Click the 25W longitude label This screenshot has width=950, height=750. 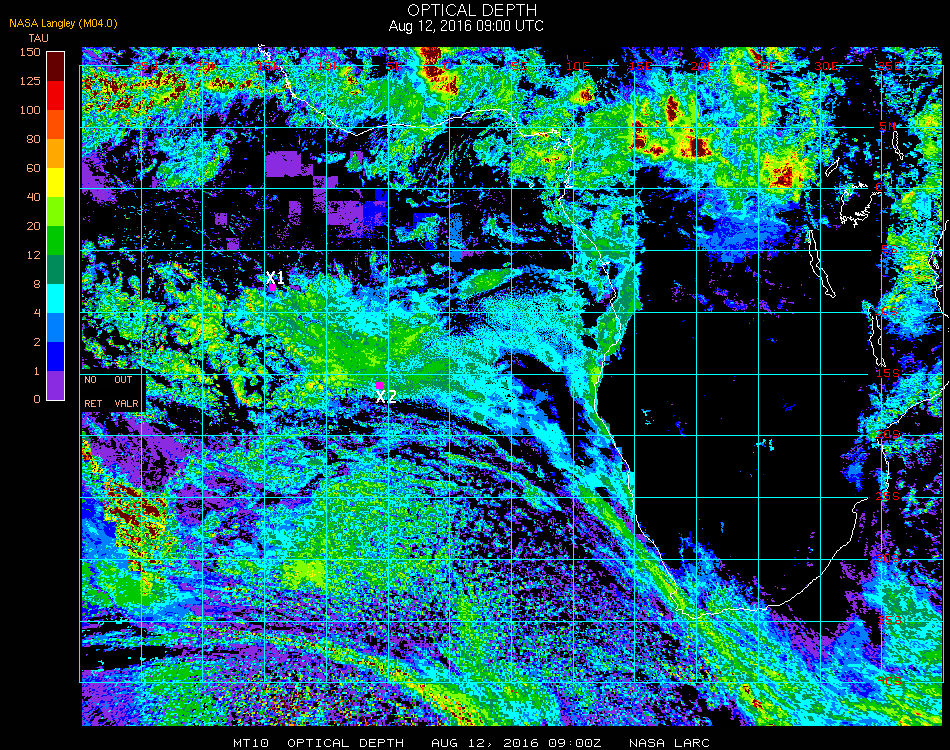click(145, 66)
